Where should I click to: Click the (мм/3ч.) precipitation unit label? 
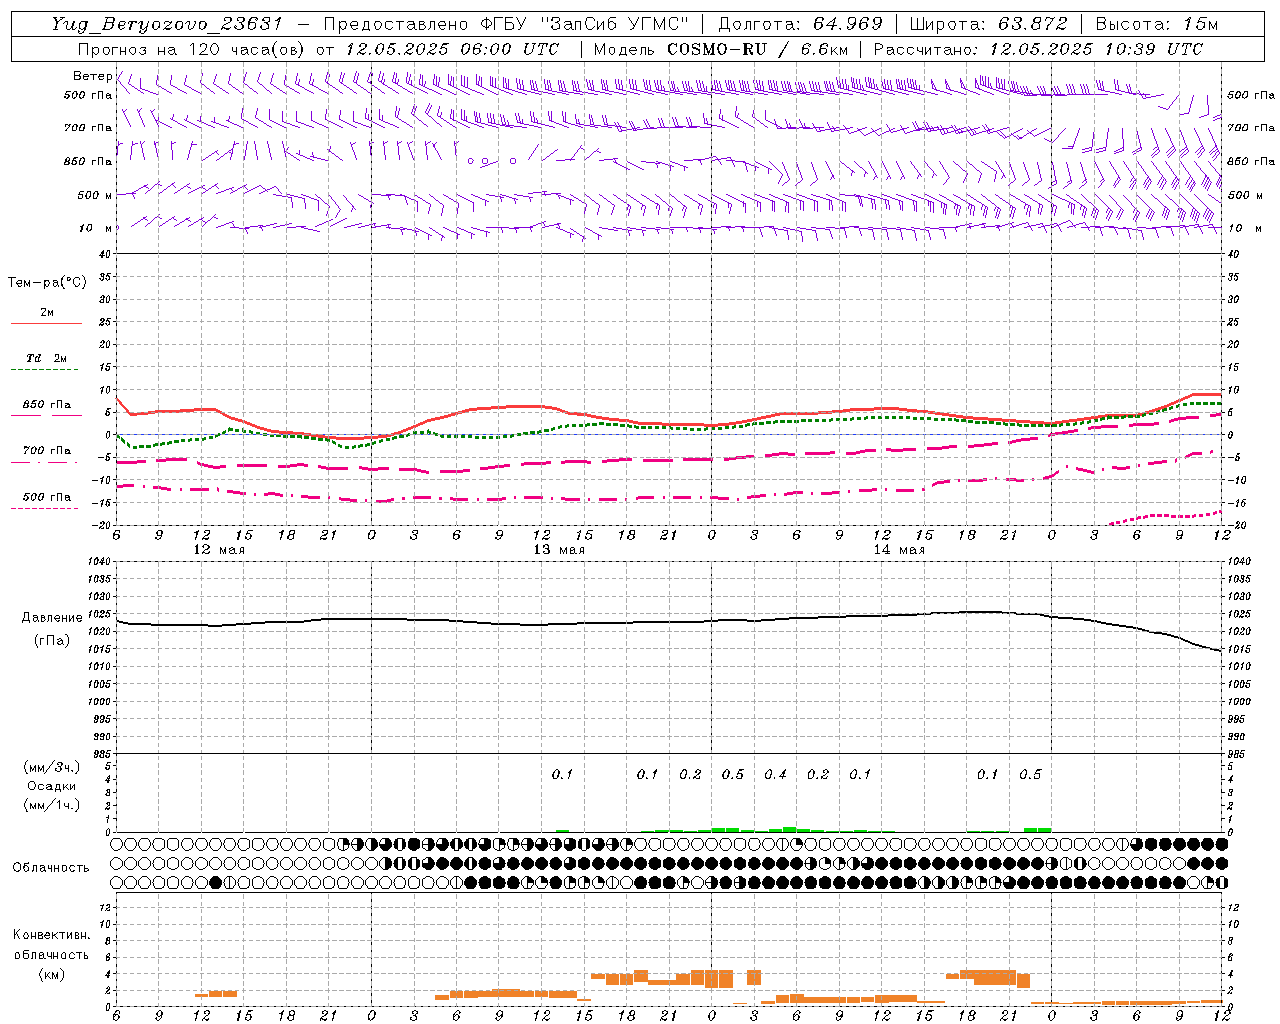pyautogui.click(x=52, y=767)
